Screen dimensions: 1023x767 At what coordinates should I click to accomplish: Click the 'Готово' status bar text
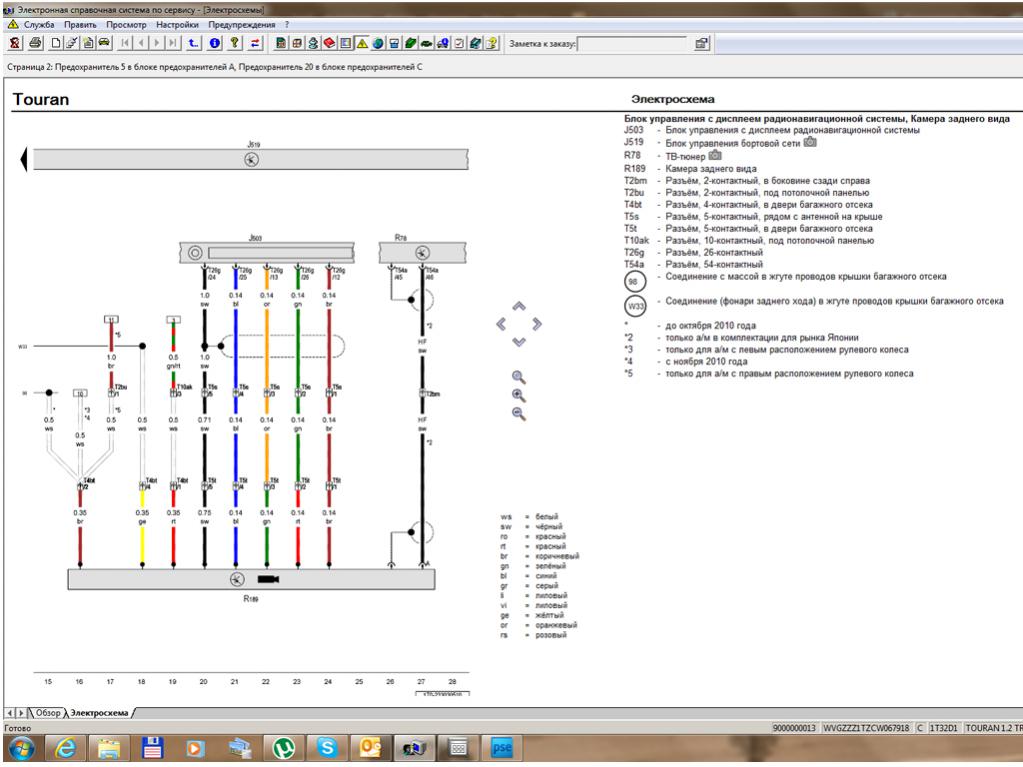[x=18, y=728]
